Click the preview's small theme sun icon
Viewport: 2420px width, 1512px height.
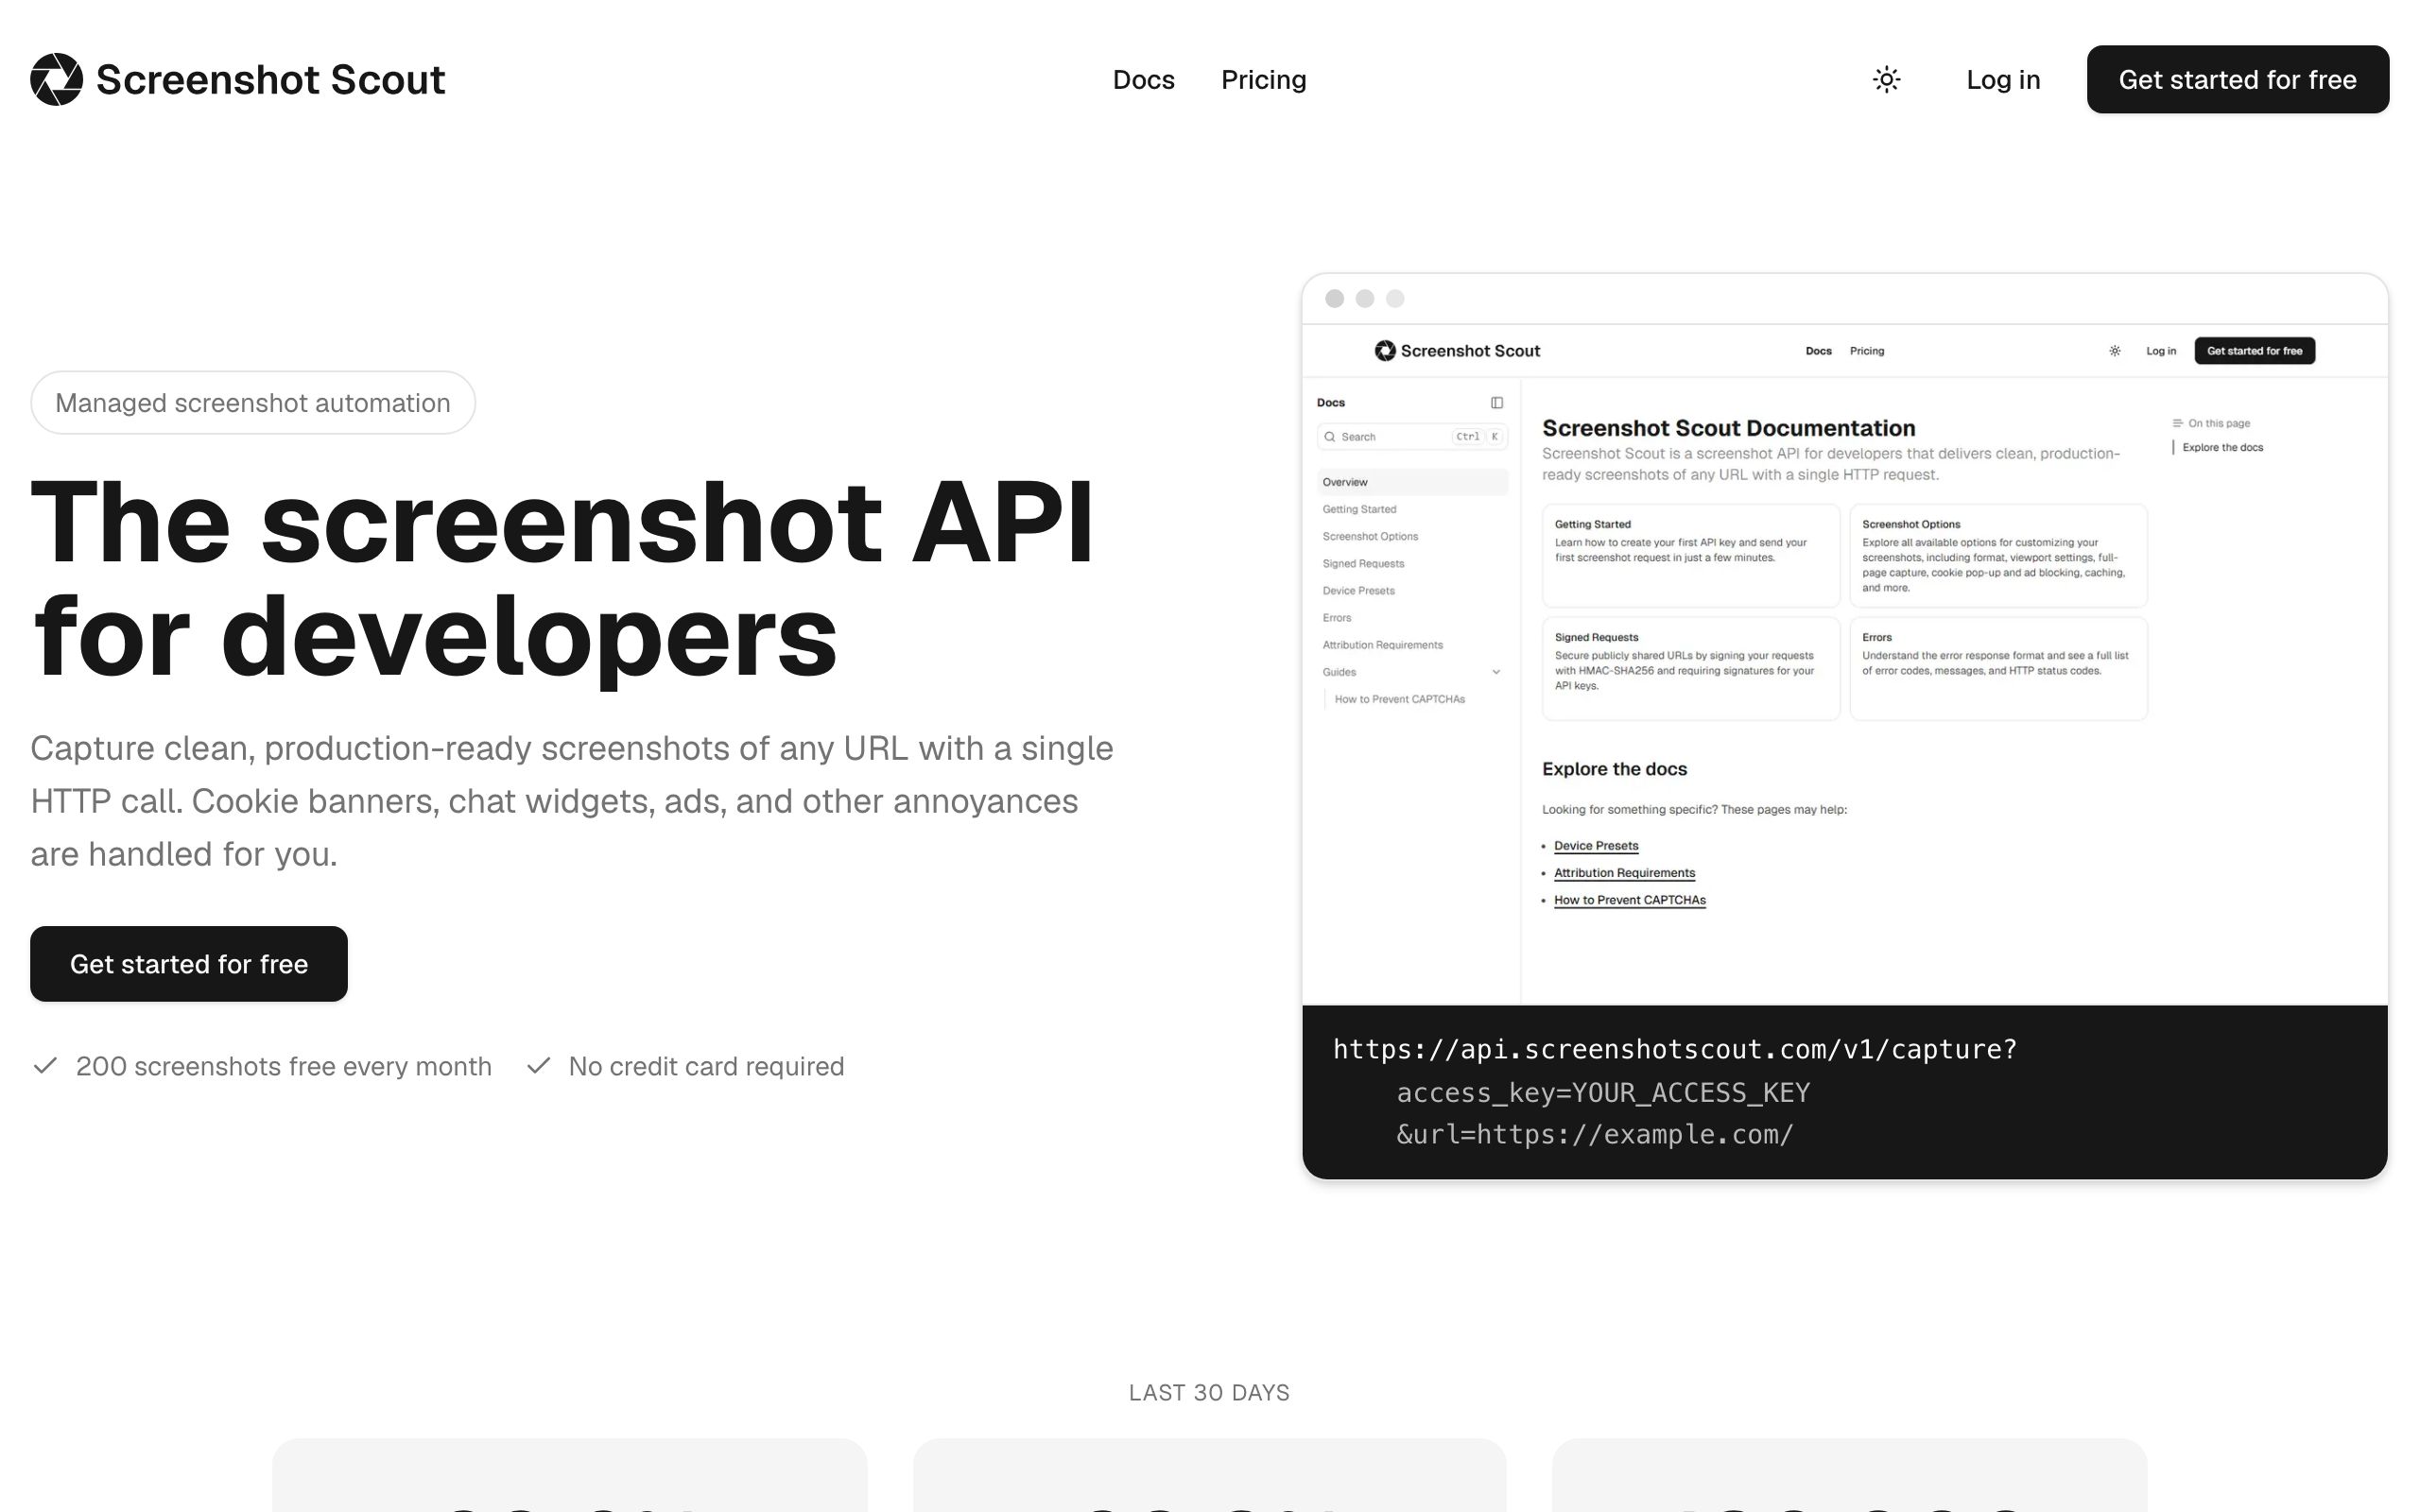(x=2114, y=351)
